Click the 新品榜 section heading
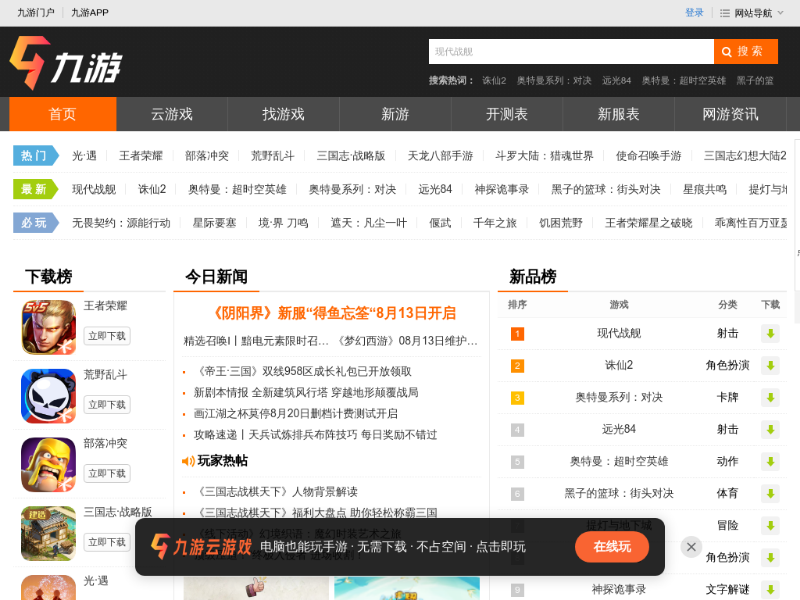800x600 pixels. coord(533,277)
